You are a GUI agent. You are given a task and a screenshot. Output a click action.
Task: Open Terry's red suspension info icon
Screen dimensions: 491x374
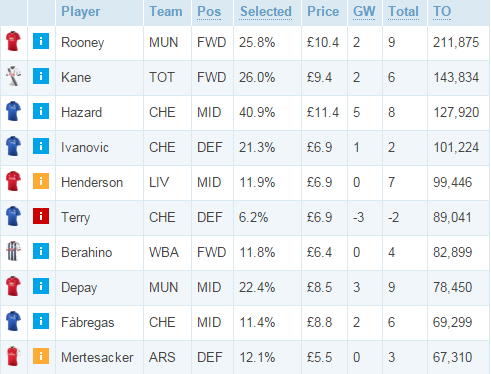pyautogui.click(x=41, y=216)
